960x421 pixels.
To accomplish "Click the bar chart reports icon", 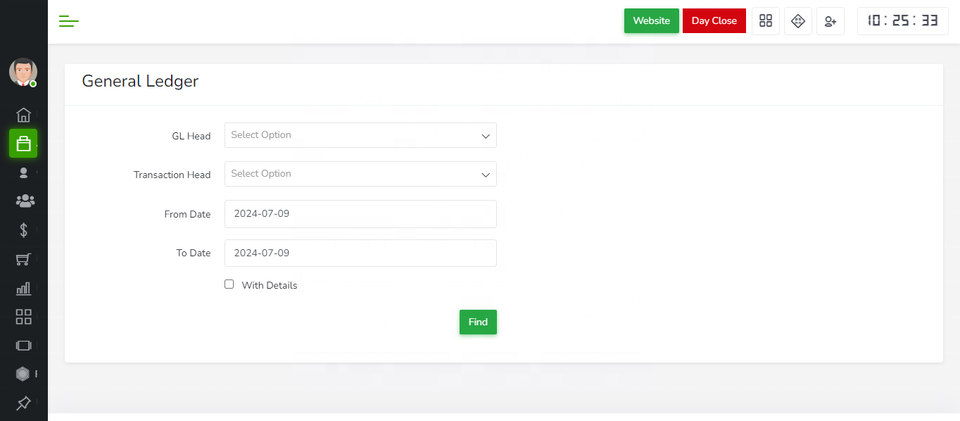I will 24,288.
